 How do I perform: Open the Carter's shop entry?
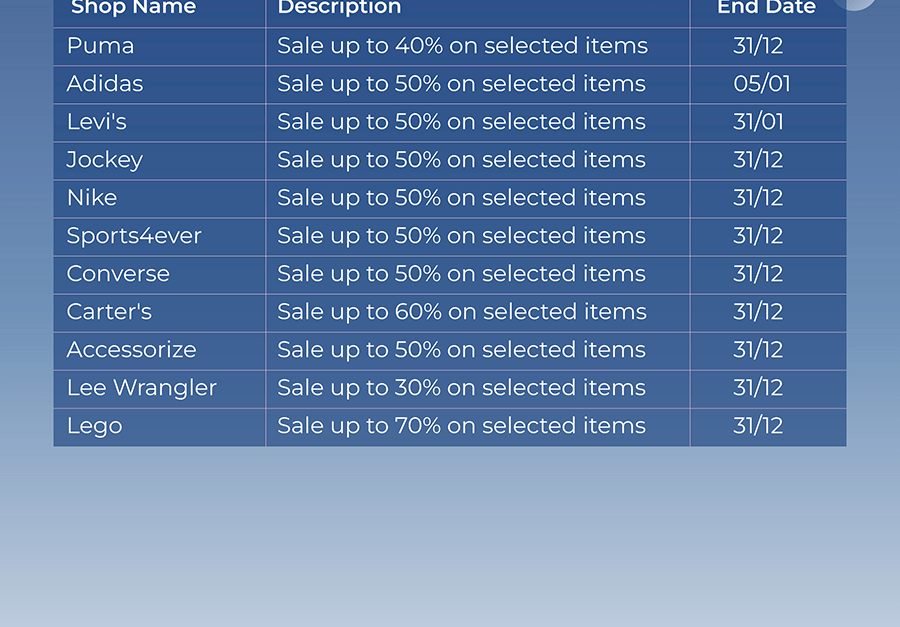click(109, 312)
